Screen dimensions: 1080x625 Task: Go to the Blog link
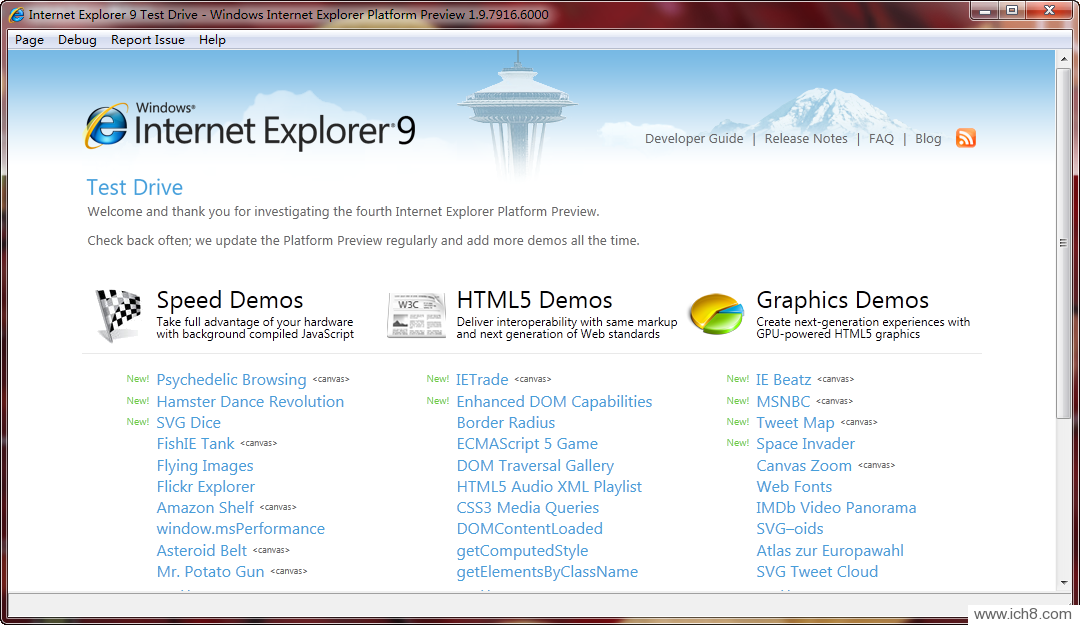coord(928,139)
